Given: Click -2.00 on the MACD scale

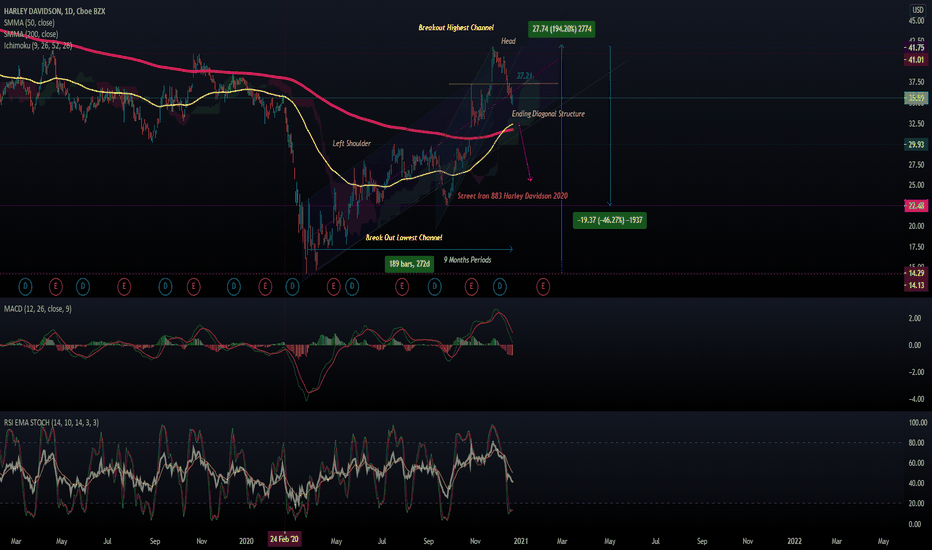Looking at the screenshot, I should click(x=916, y=372).
